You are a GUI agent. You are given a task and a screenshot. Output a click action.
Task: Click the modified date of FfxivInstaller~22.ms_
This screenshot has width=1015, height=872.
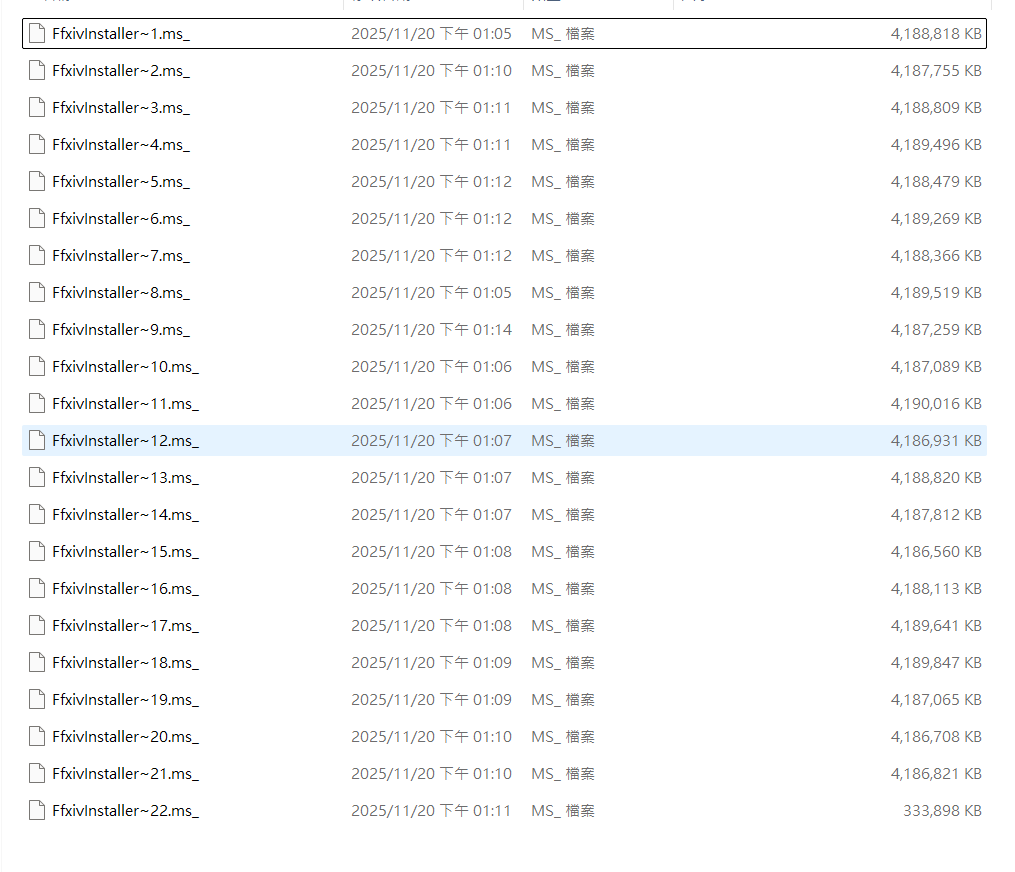[431, 811]
